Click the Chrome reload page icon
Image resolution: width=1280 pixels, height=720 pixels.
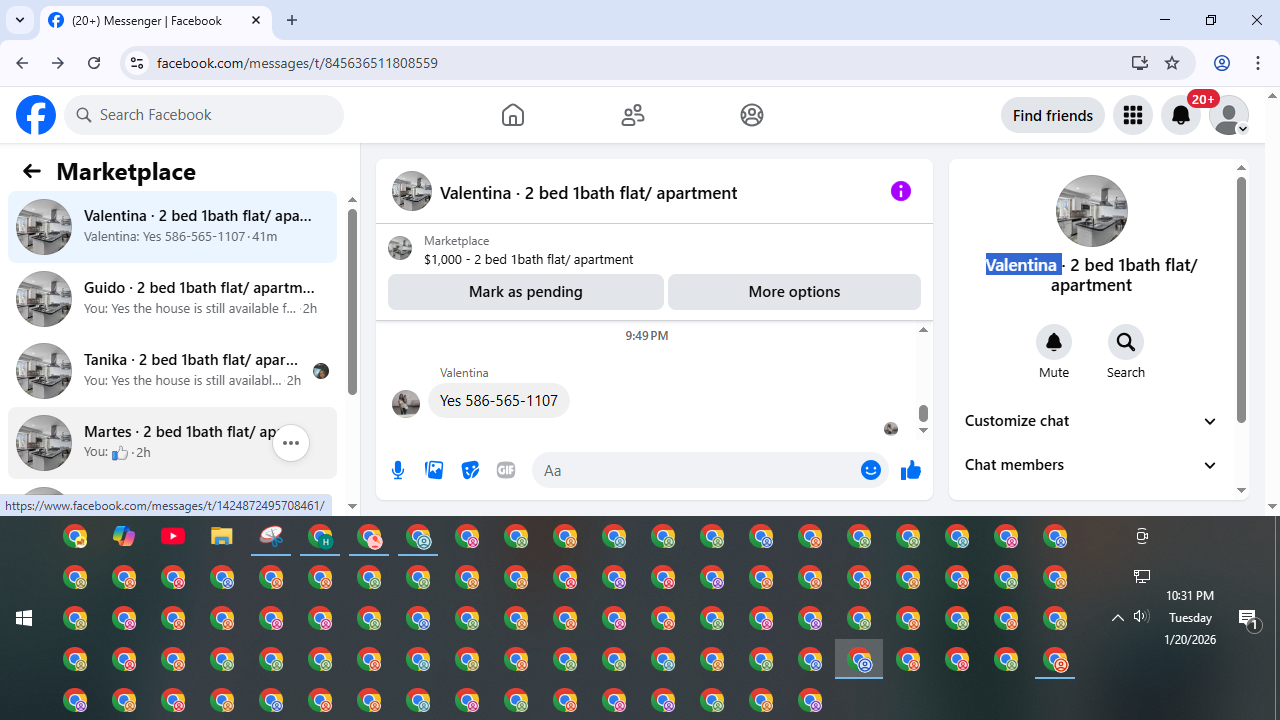(x=94, y=63)
